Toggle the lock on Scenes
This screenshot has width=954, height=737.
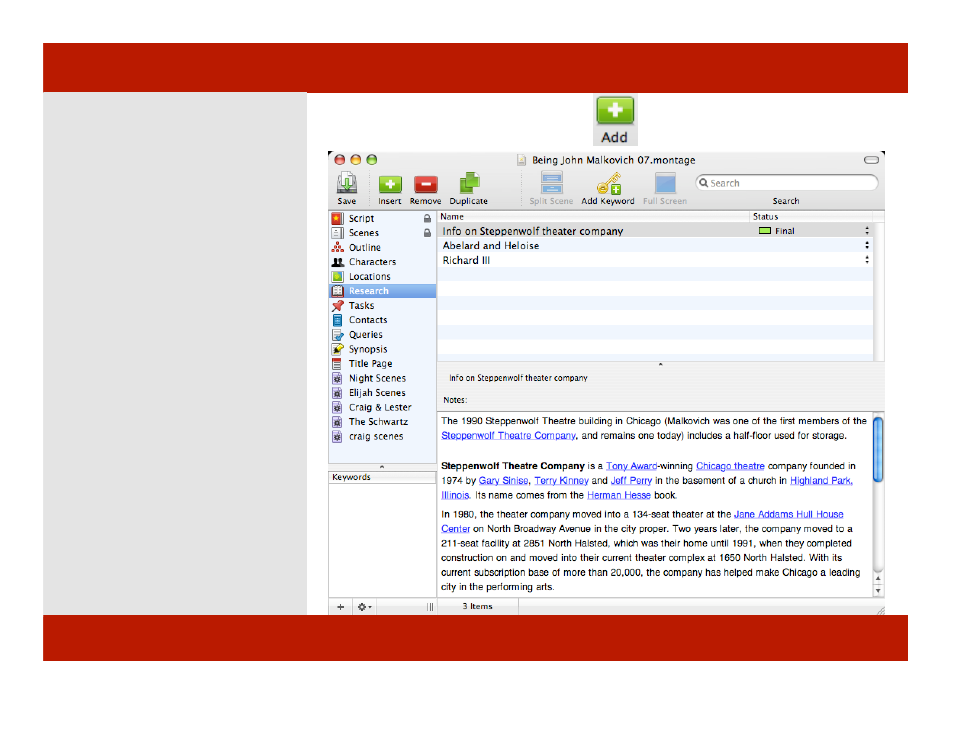(427, 232)
